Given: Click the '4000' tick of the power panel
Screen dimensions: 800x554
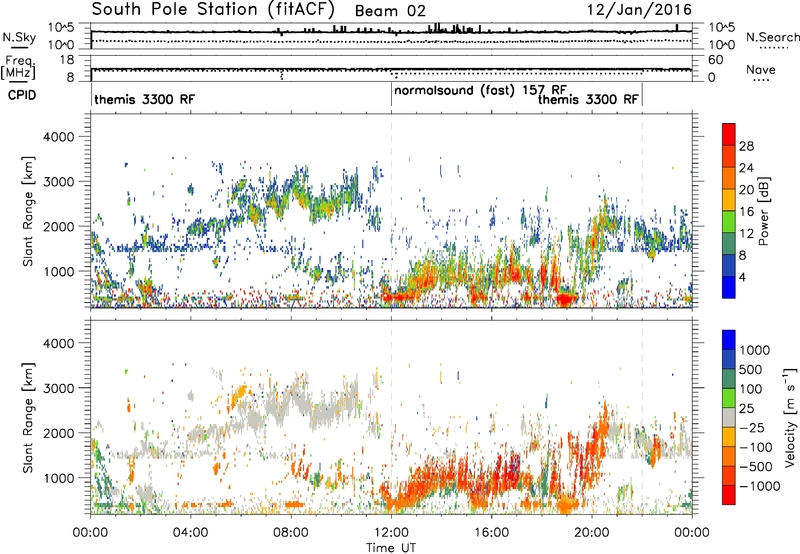Looking at the screenshot, I should point(58,137).
